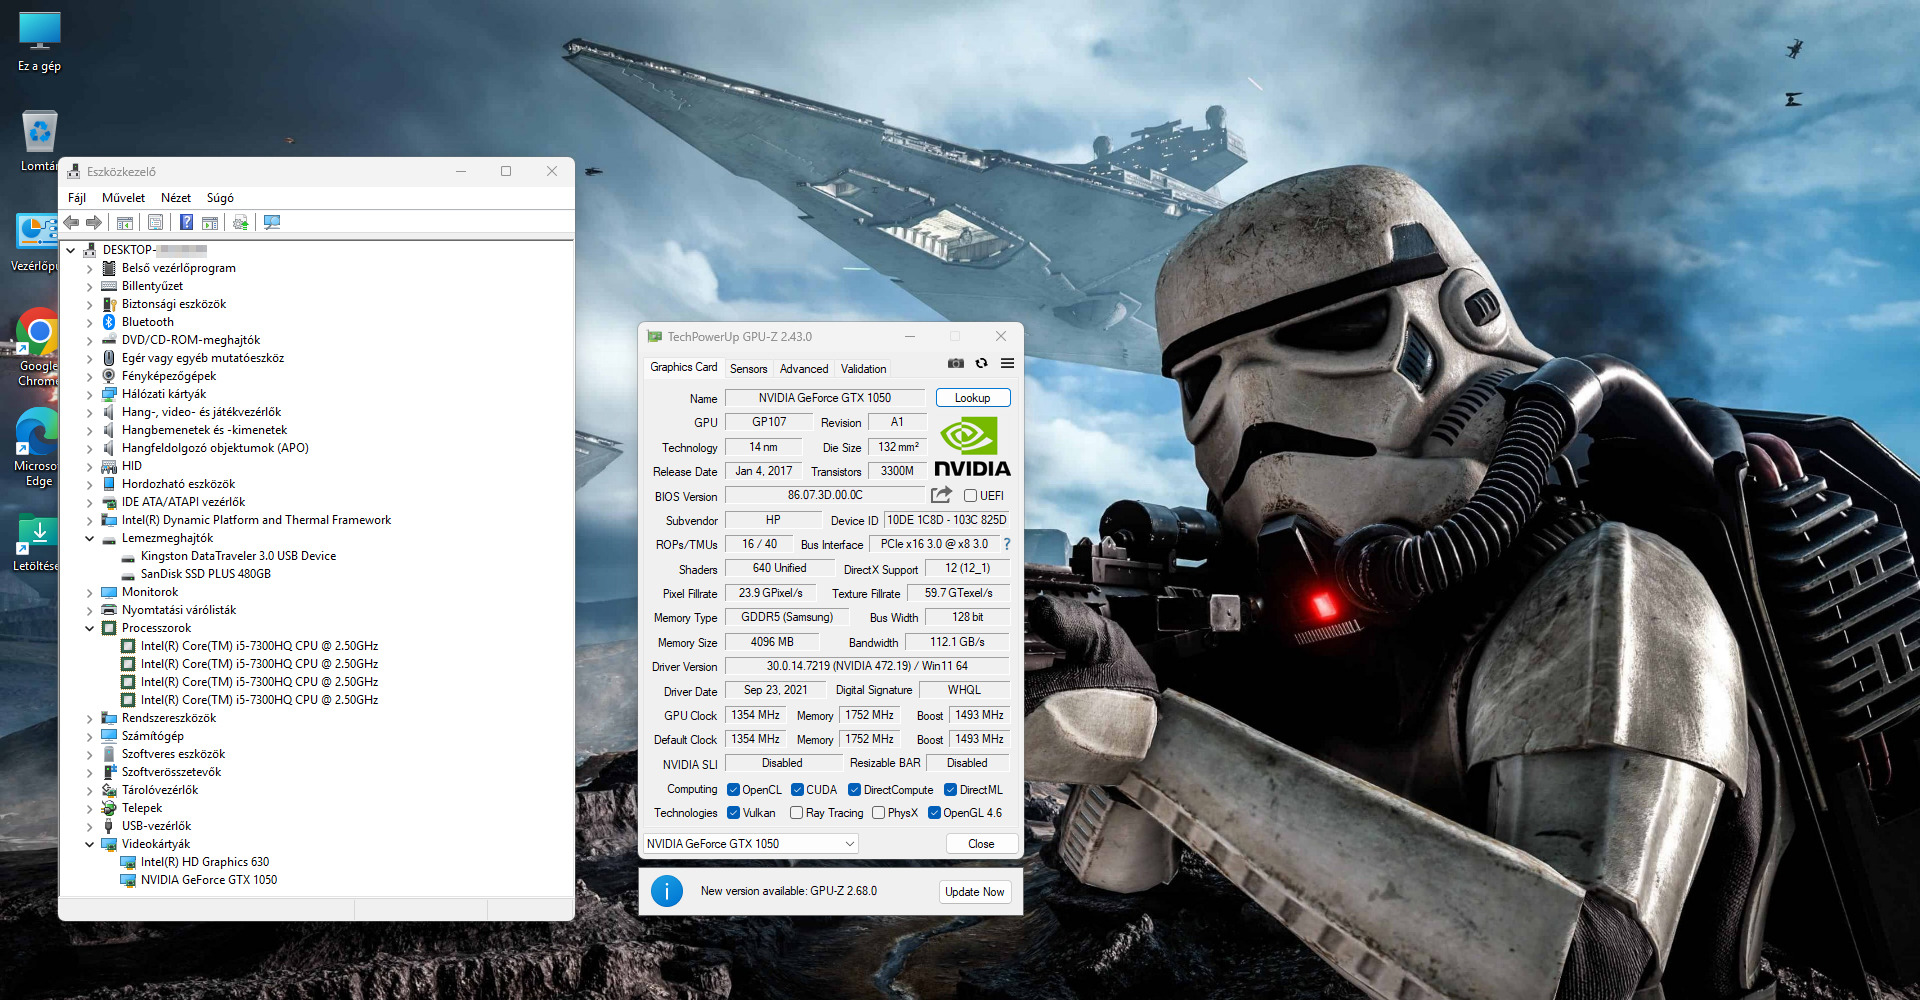Toggle the CUDA checkbox

(x=797, y=790)
